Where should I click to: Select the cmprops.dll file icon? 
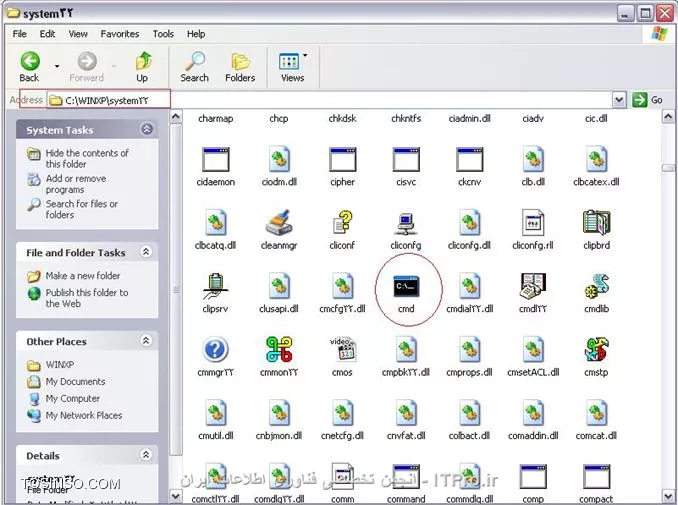pos(470,349)
